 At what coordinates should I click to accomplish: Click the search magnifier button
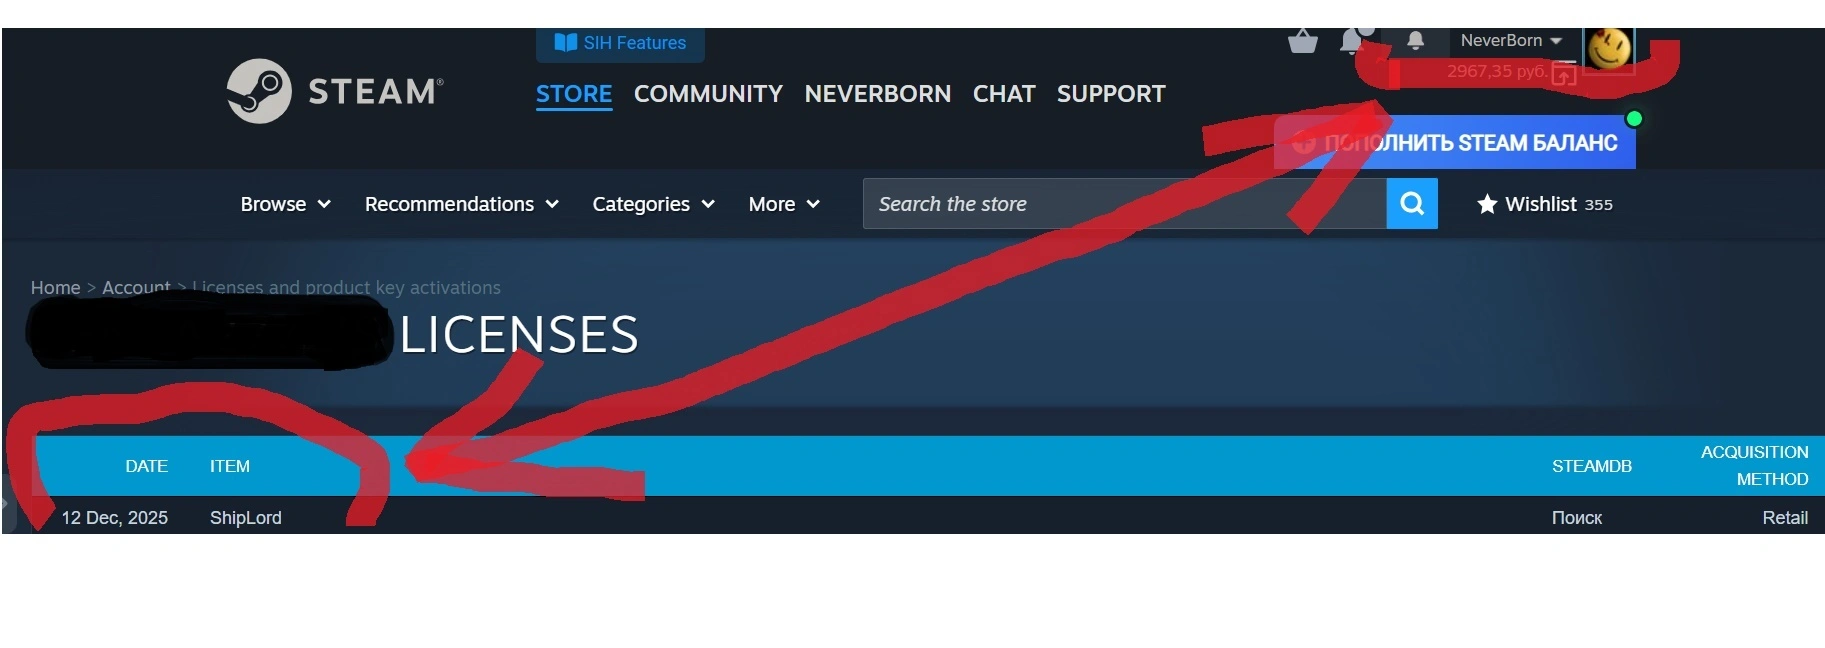point(1412,204)
